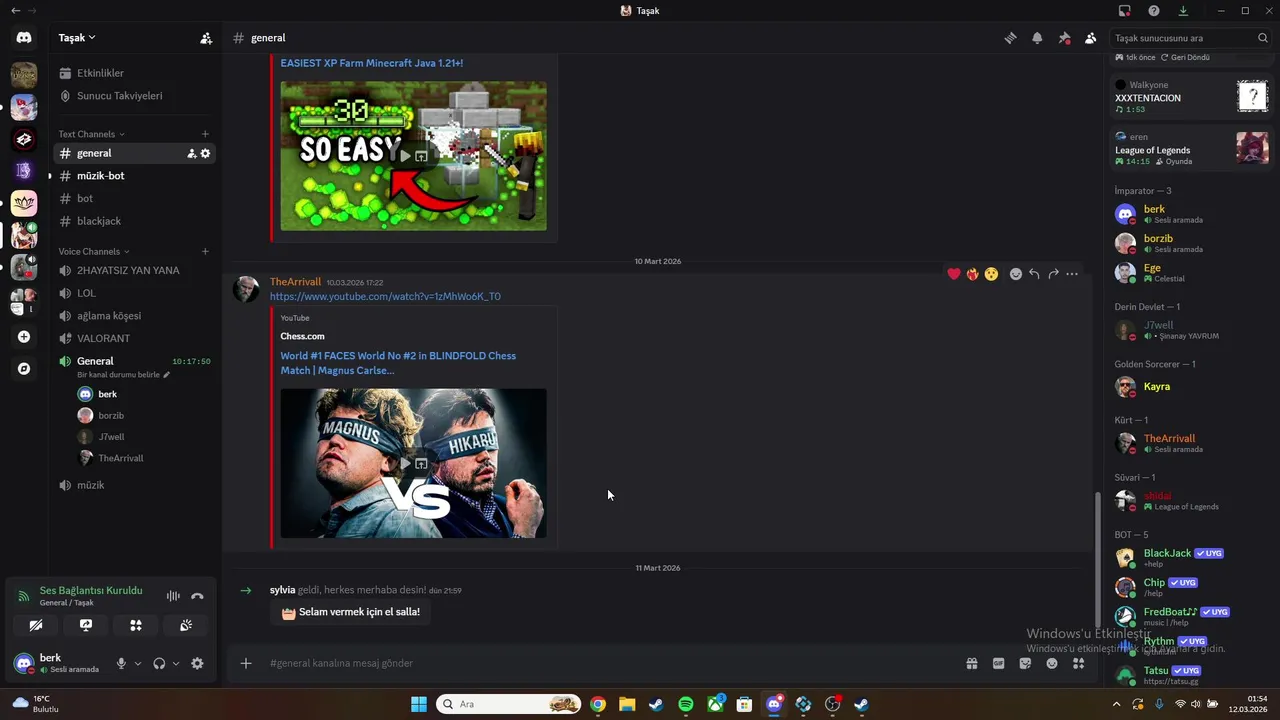Create a channel in Voice Channels
This screenshot has height=720, width=1280.
[205, 252]
